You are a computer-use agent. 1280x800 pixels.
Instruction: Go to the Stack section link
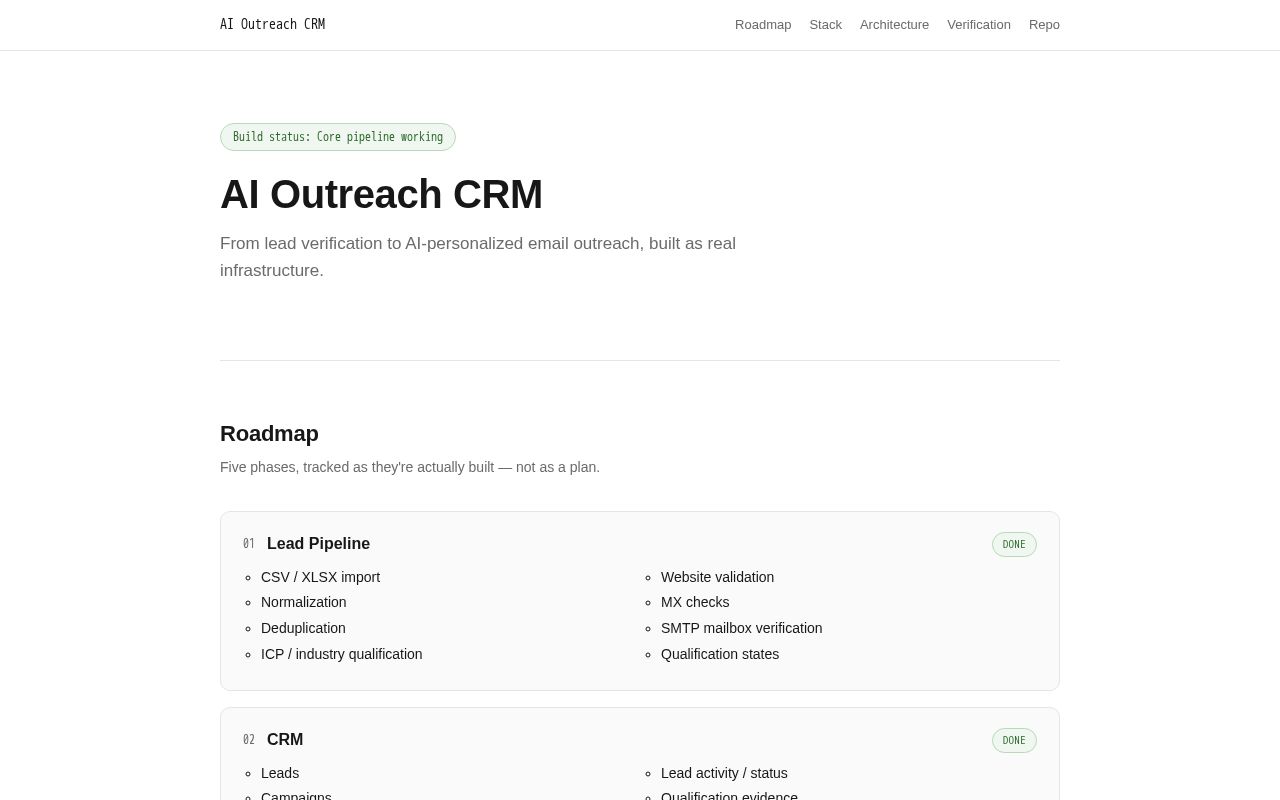[826, 25]
